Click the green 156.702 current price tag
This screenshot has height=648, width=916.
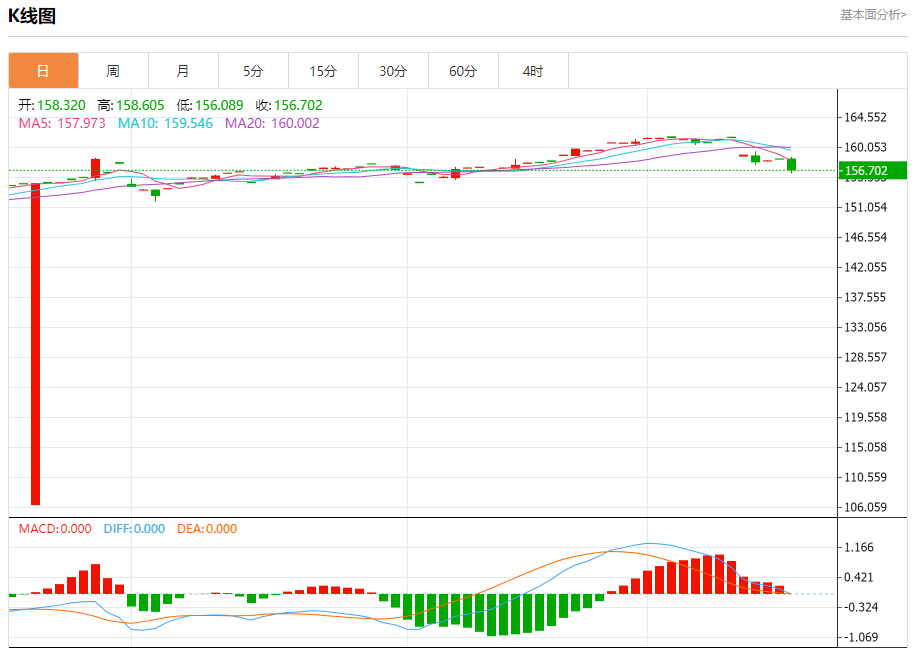[872, 171]
